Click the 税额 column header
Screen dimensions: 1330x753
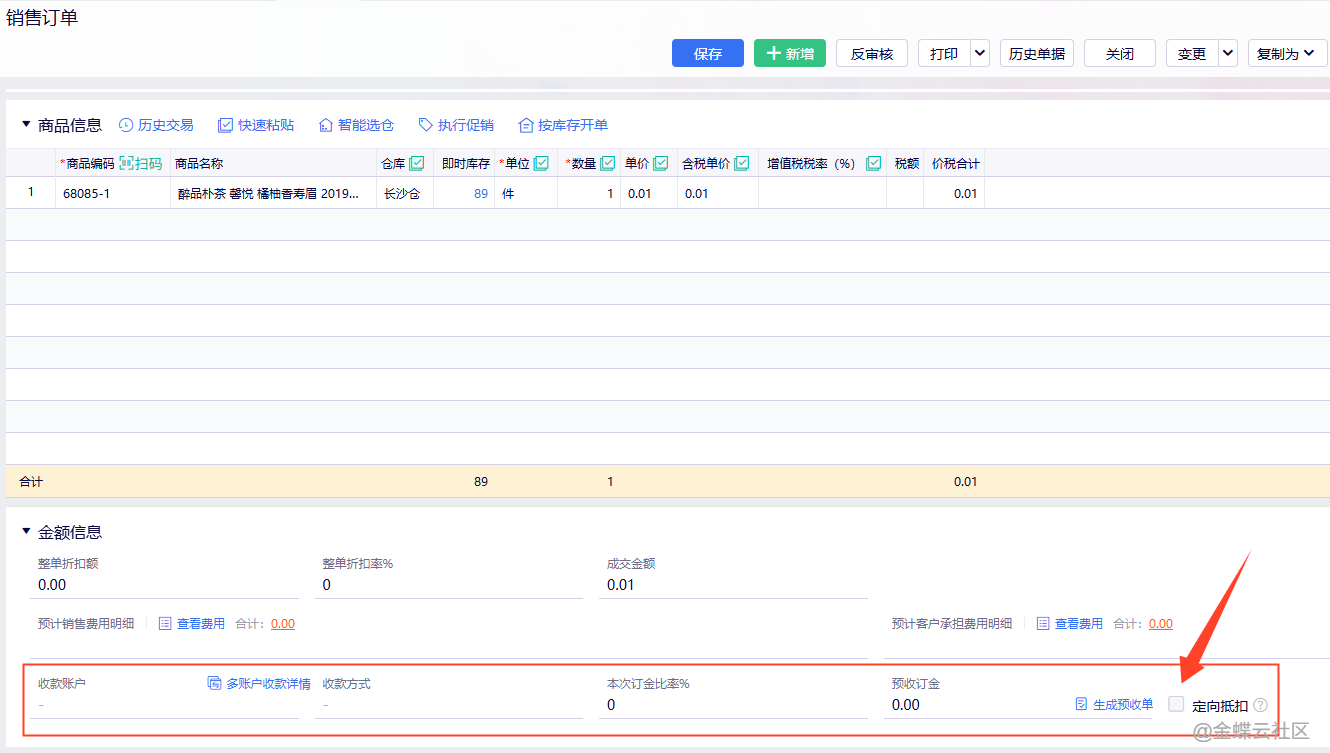click(x=906, y=163)
